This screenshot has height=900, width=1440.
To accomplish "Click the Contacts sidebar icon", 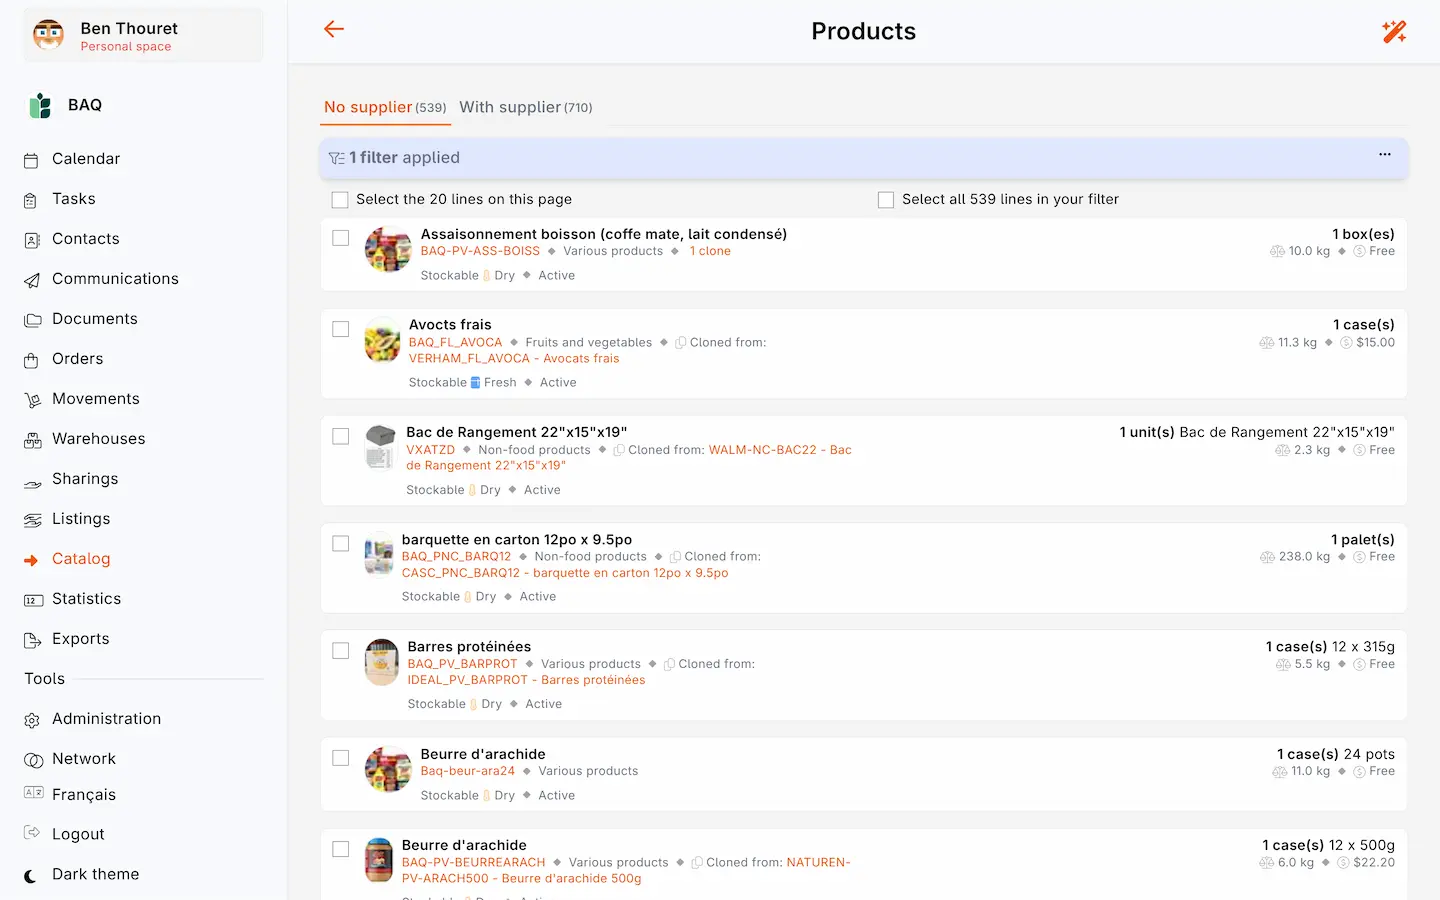I will tap(32, 240).
